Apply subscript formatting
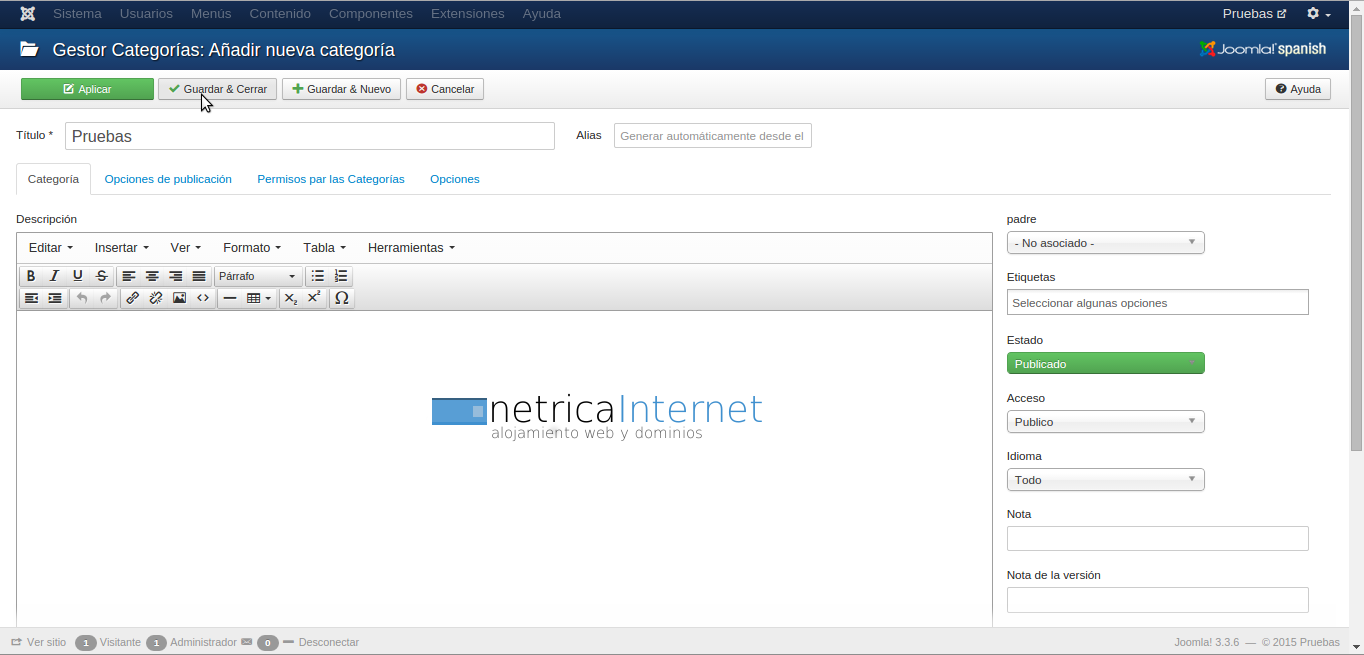The image size is (1364, 655). pyautogui.click(x=291, y=298)
